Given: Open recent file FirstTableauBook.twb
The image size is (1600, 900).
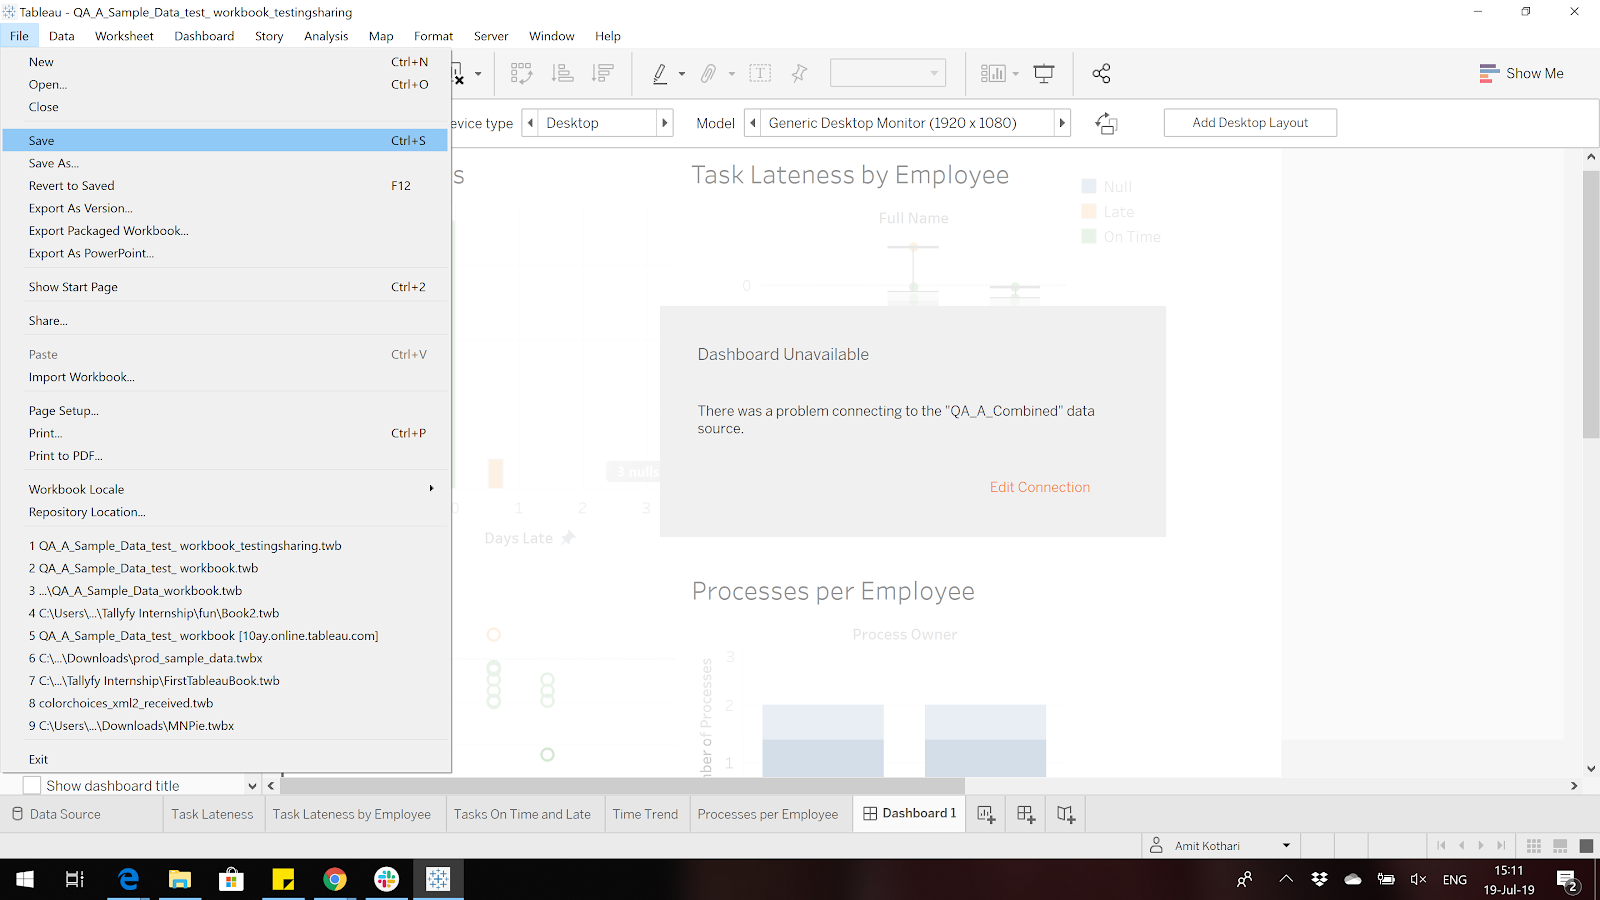Looking at the screenshot, I should (x=226, y=681).
